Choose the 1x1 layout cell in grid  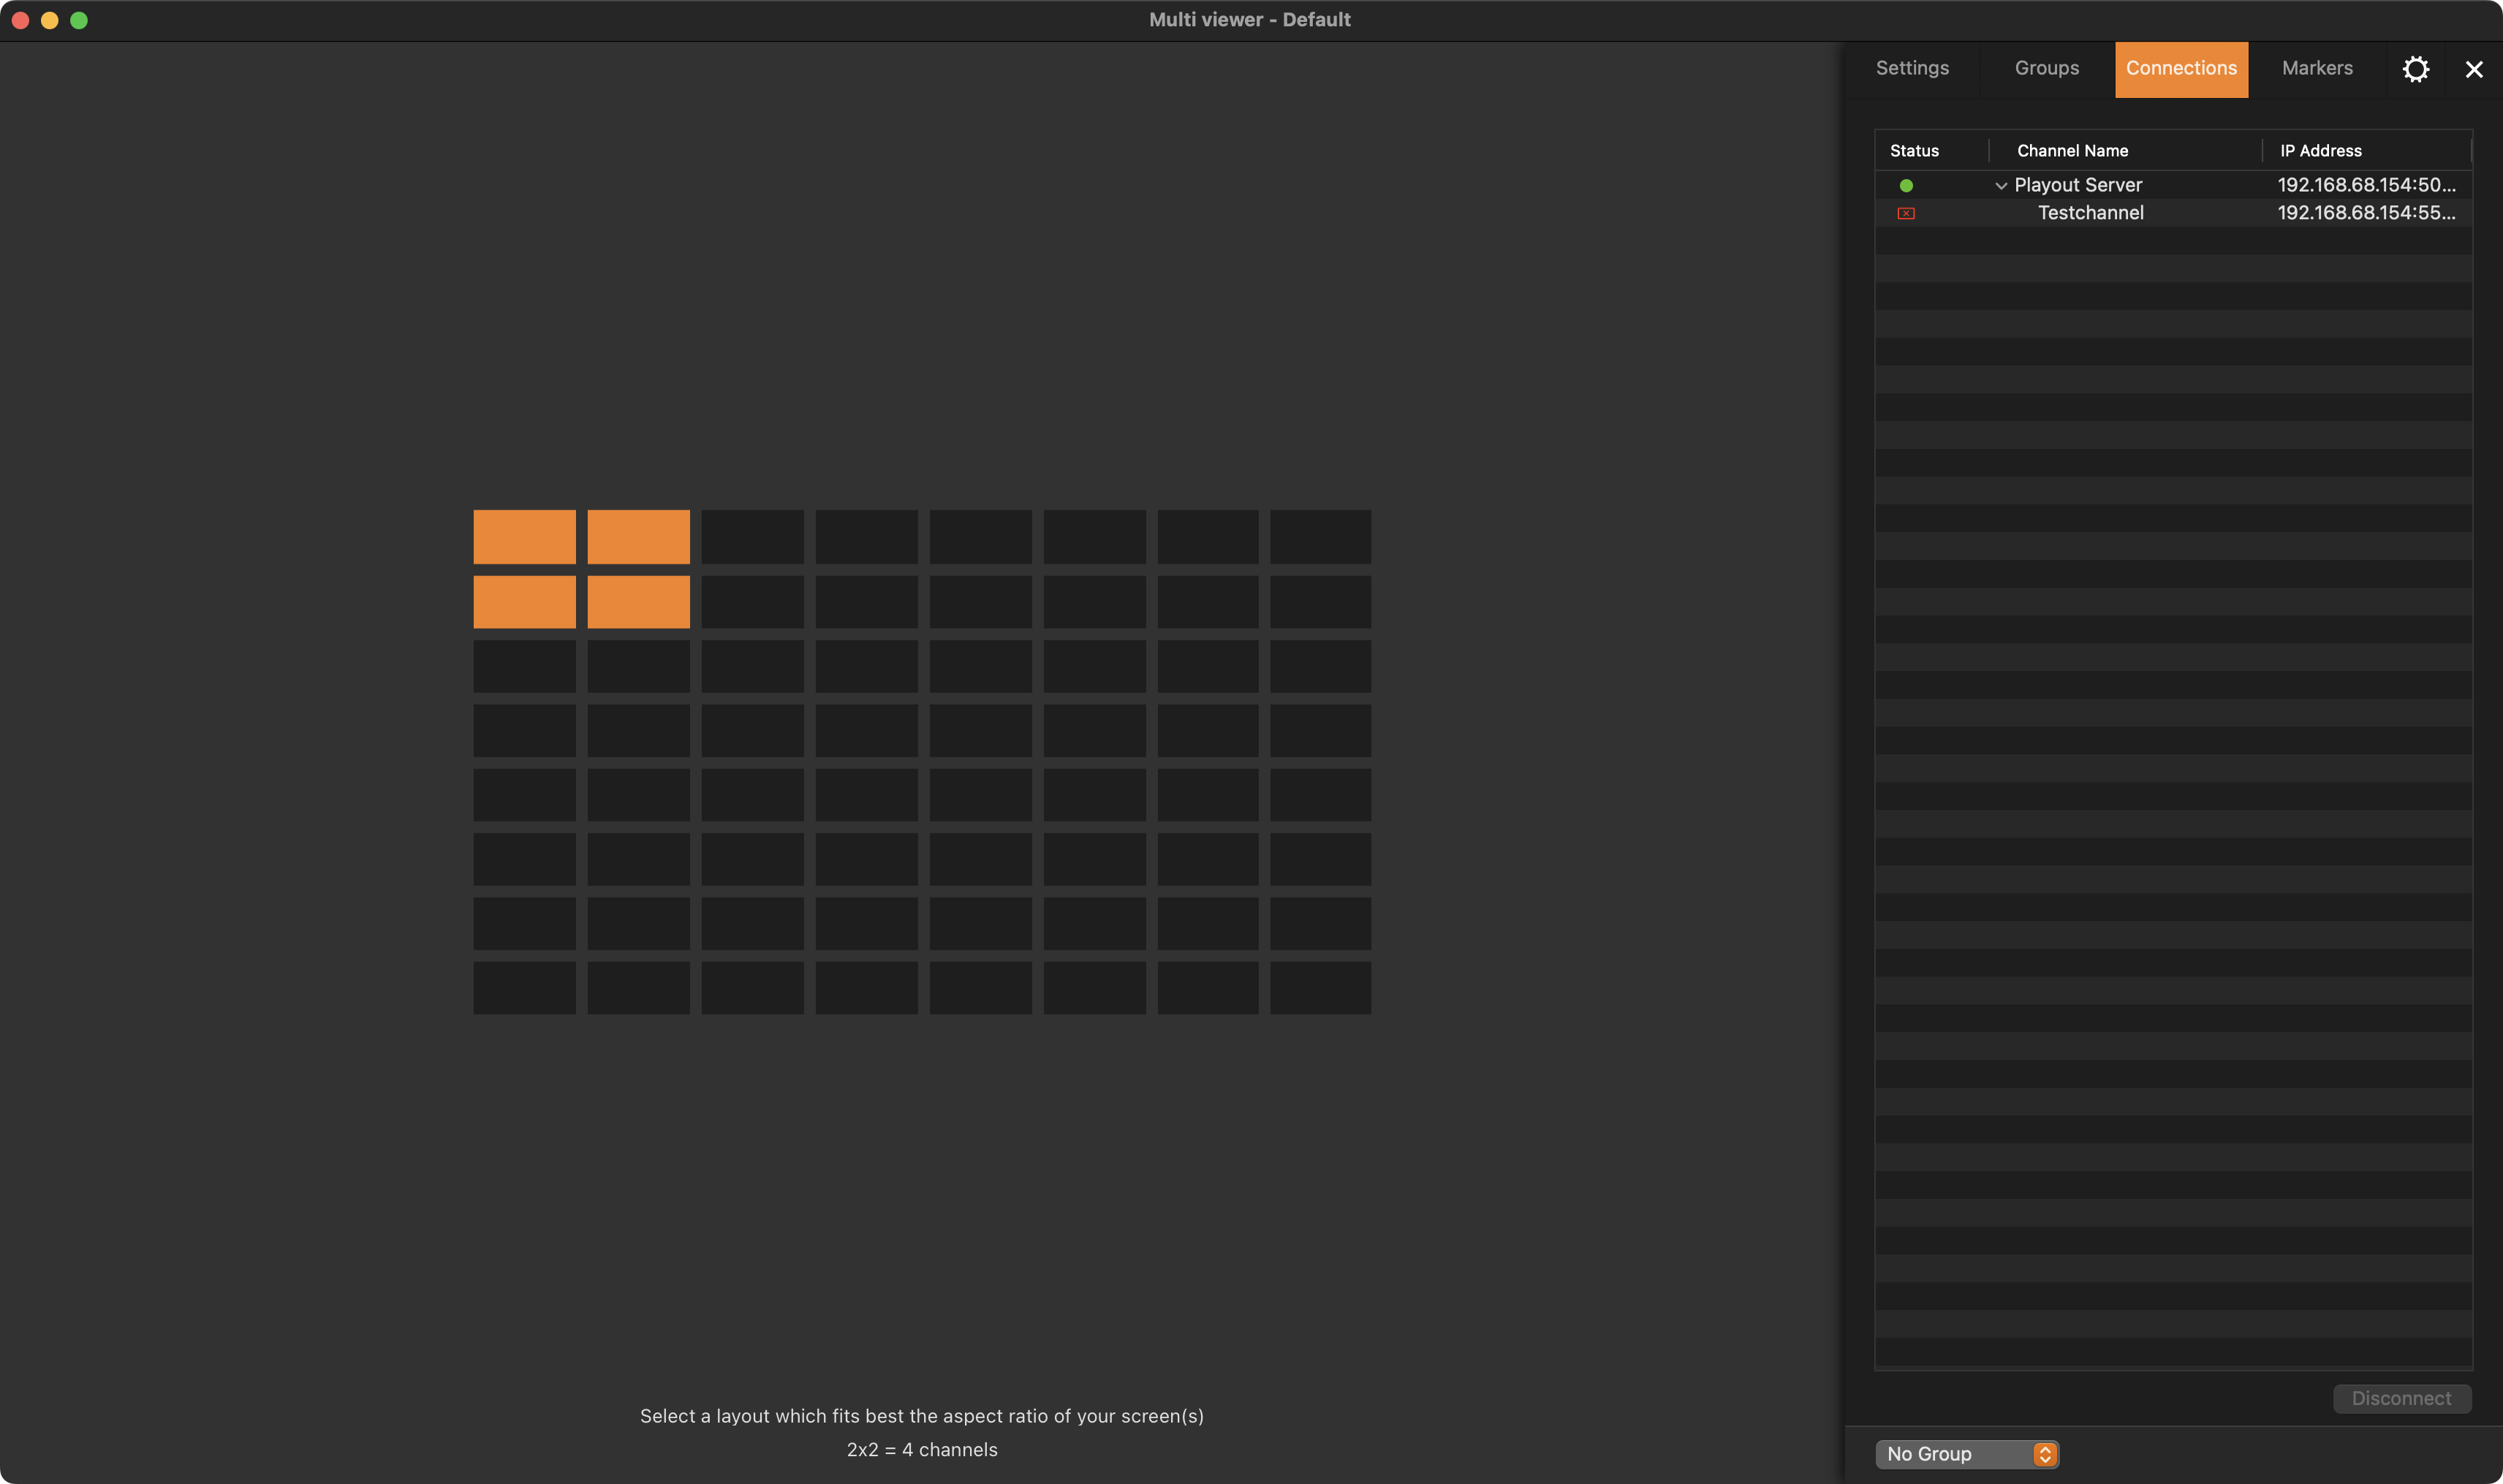[x=524, y=537]
